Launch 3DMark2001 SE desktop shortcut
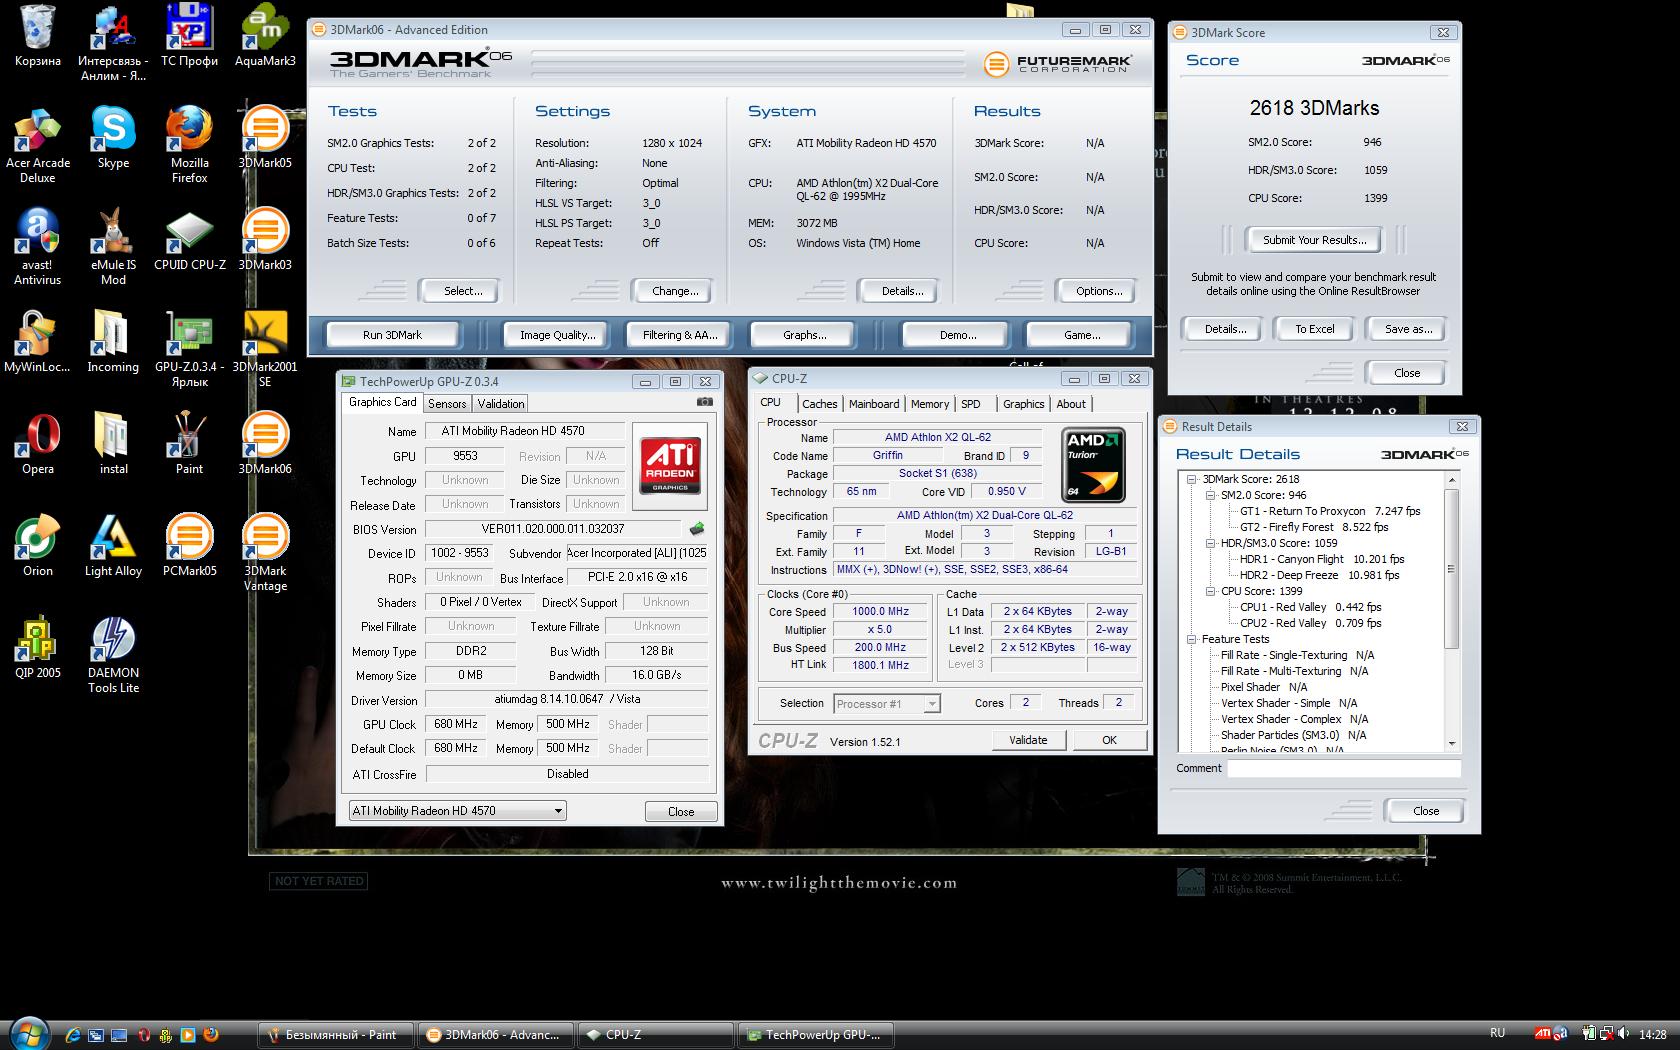The image size is (1680, 1050). point(265,349)
